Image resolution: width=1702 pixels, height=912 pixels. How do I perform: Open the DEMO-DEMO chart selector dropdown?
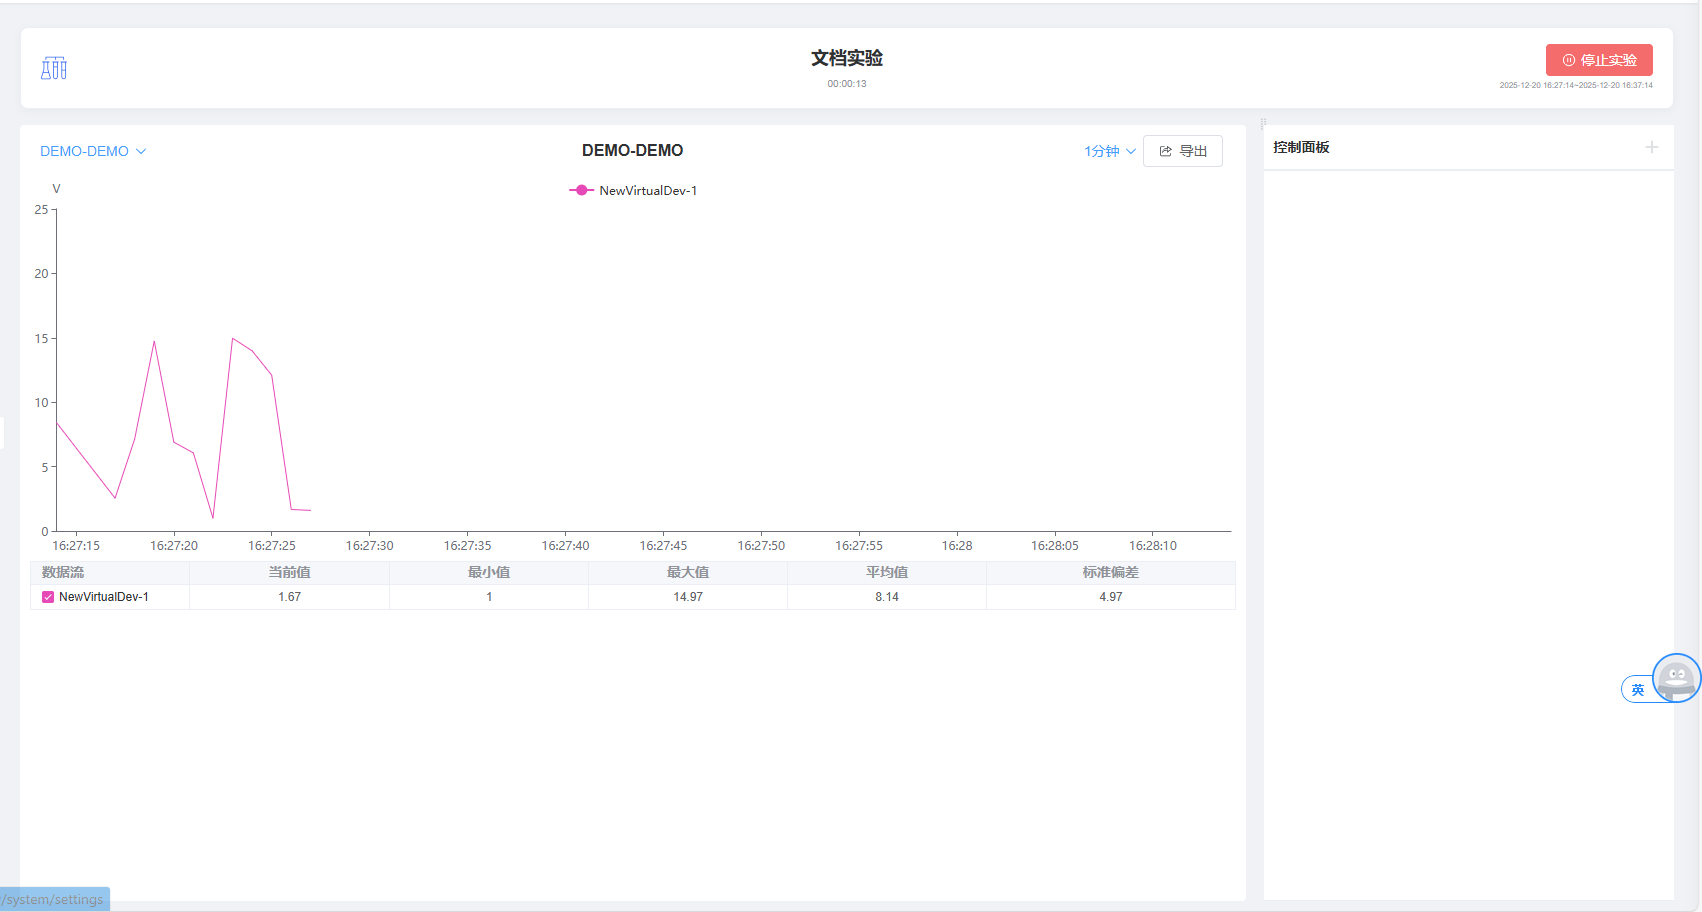tap(93, 151)
